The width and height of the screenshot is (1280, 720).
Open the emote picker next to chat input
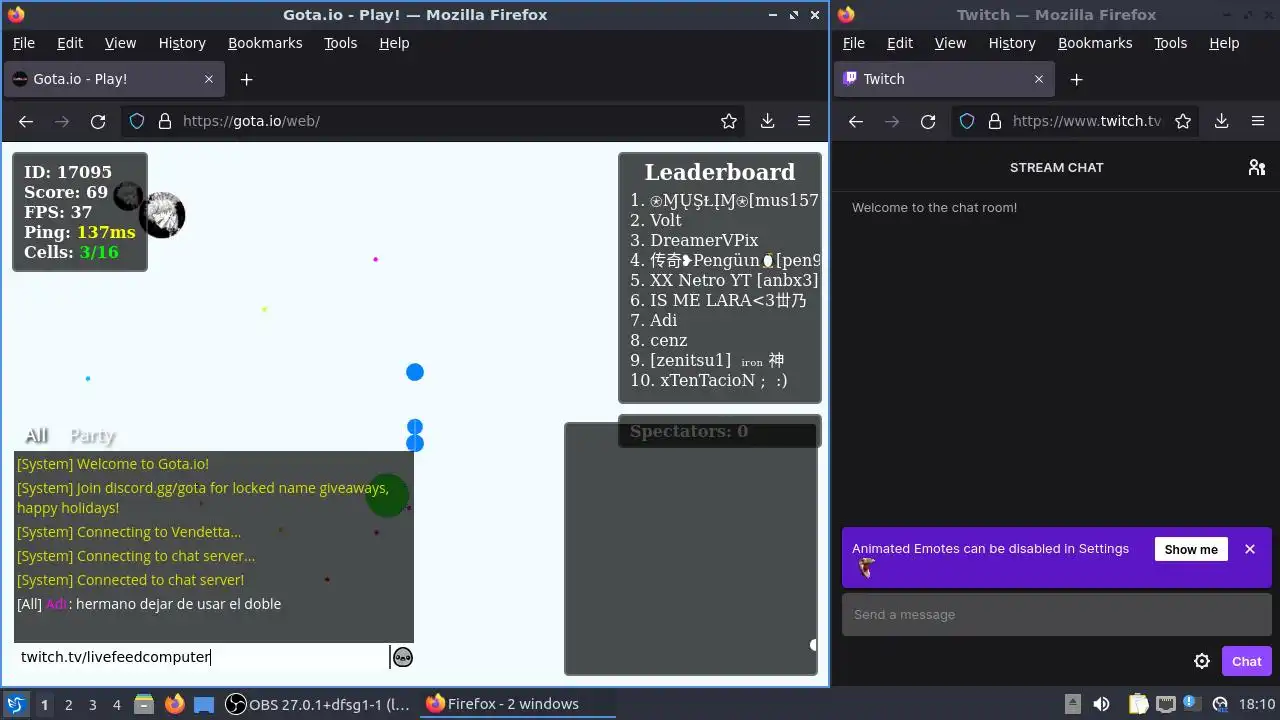(x=402, y=657)
